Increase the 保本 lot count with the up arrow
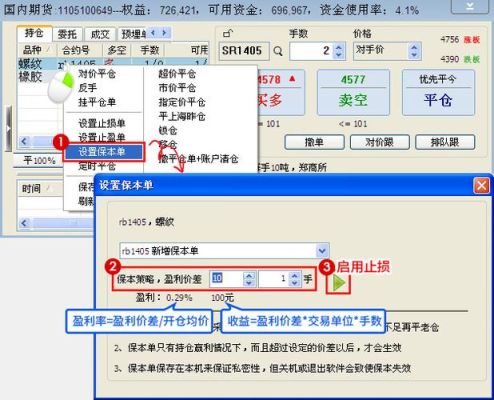Viewport: 494px width, 400px height. click(294, 275)
